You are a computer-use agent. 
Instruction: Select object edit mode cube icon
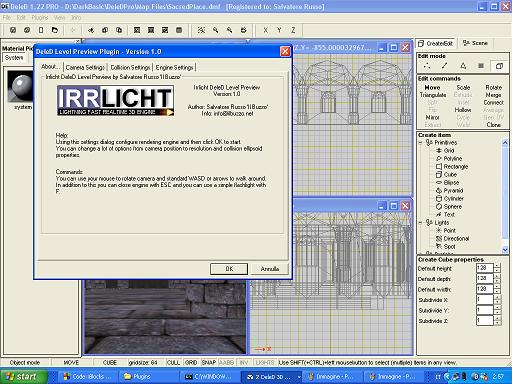pos(499,66)
